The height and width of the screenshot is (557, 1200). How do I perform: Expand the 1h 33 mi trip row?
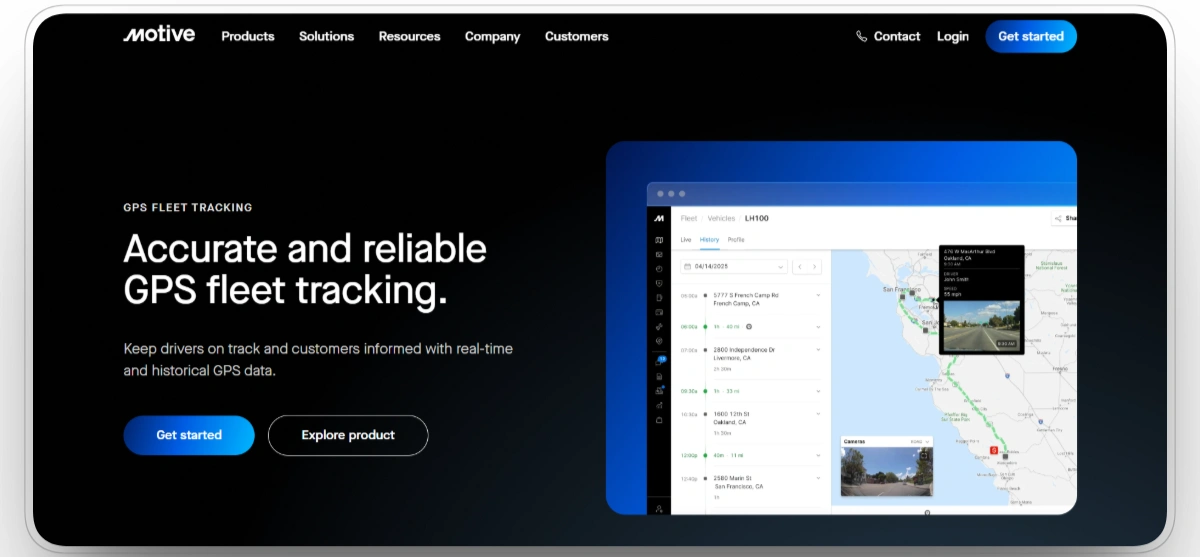(x=818, y=391)
